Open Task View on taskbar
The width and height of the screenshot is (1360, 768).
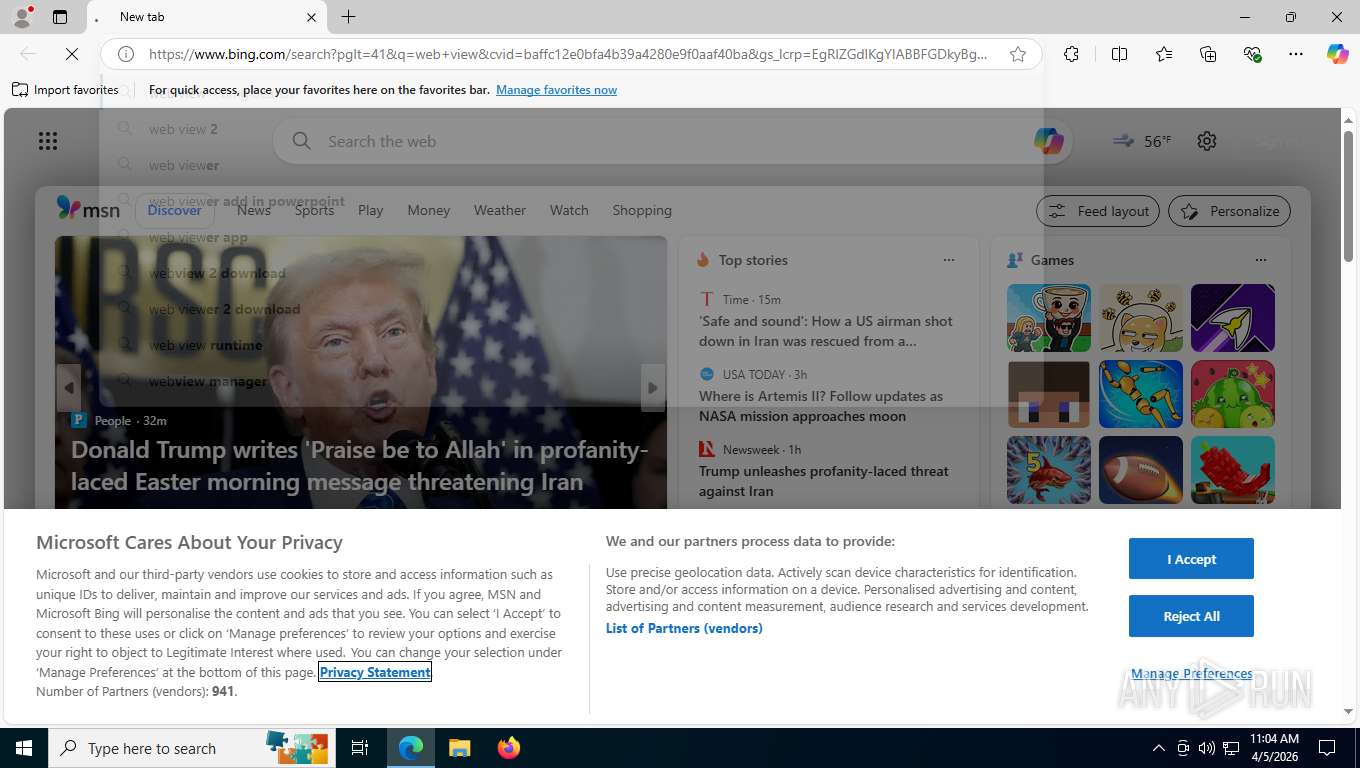point(360,748)
